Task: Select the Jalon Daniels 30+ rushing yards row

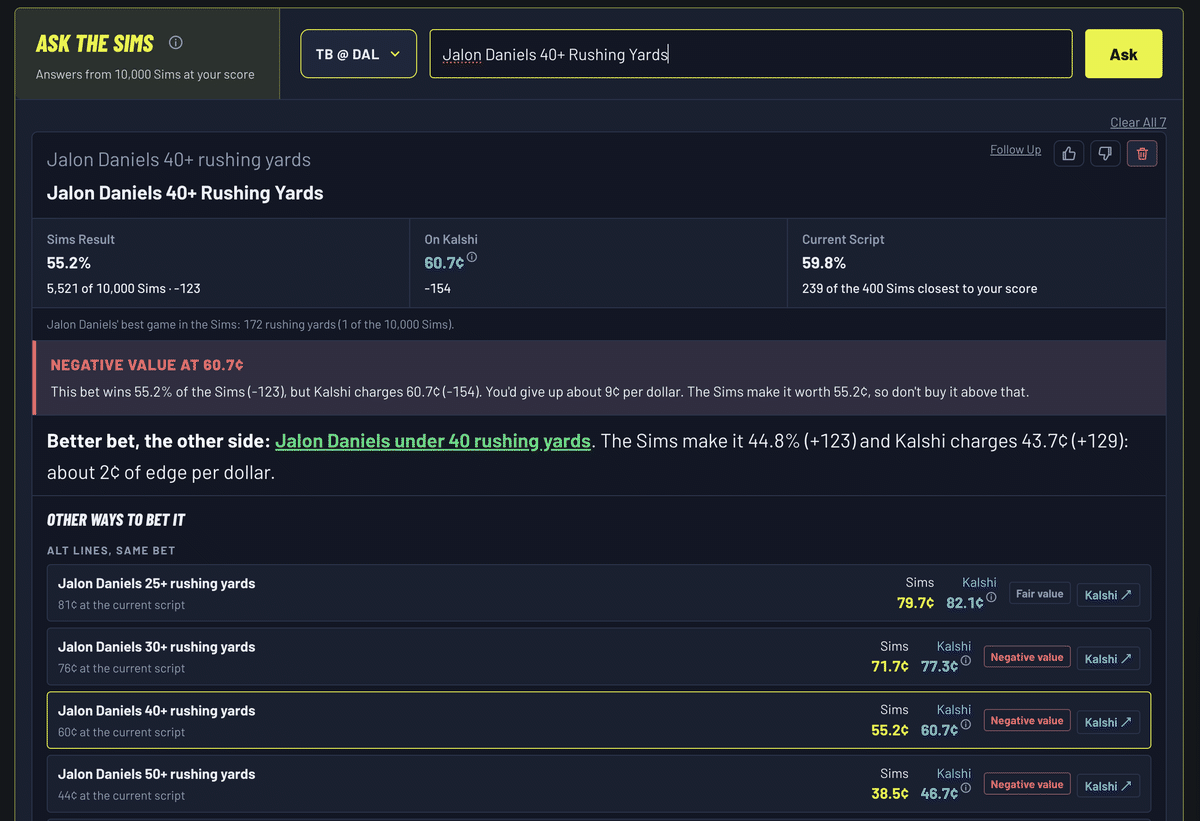Action: [x=599, y=657]
